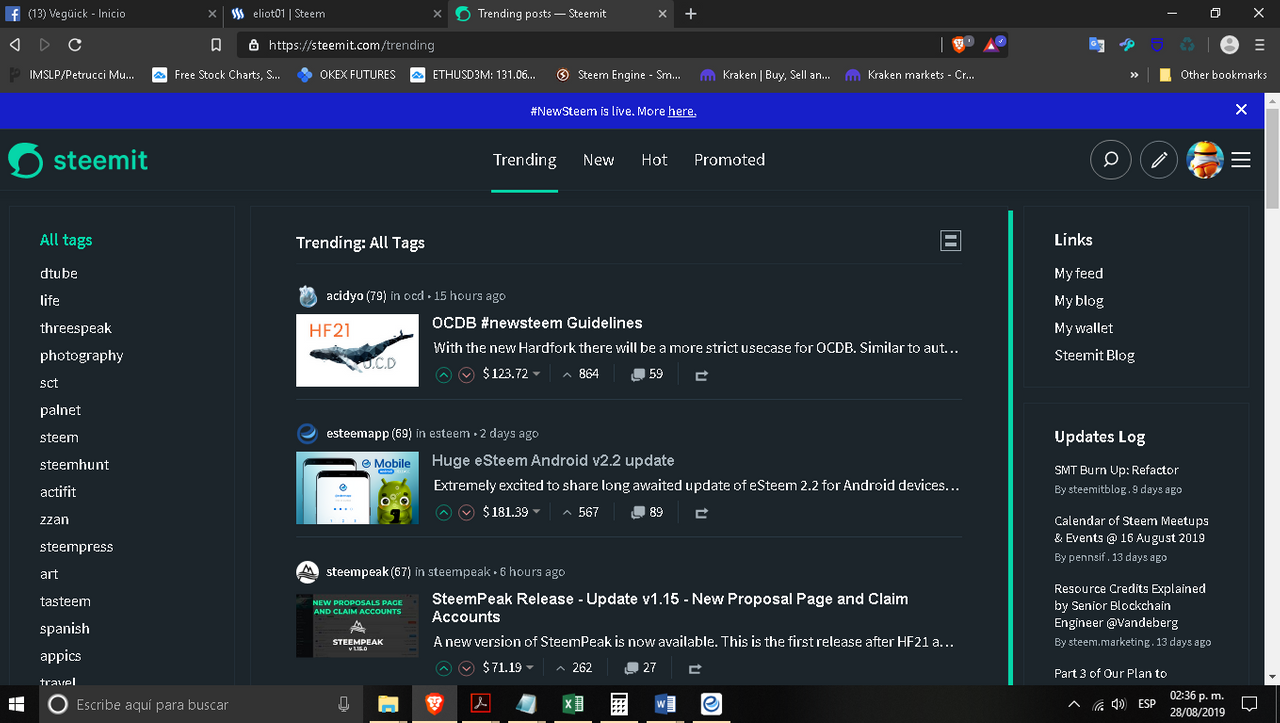This screenshot has height=723, width=1280.
Task: Open the user avatar profile picture
Action: [1205, 160]
